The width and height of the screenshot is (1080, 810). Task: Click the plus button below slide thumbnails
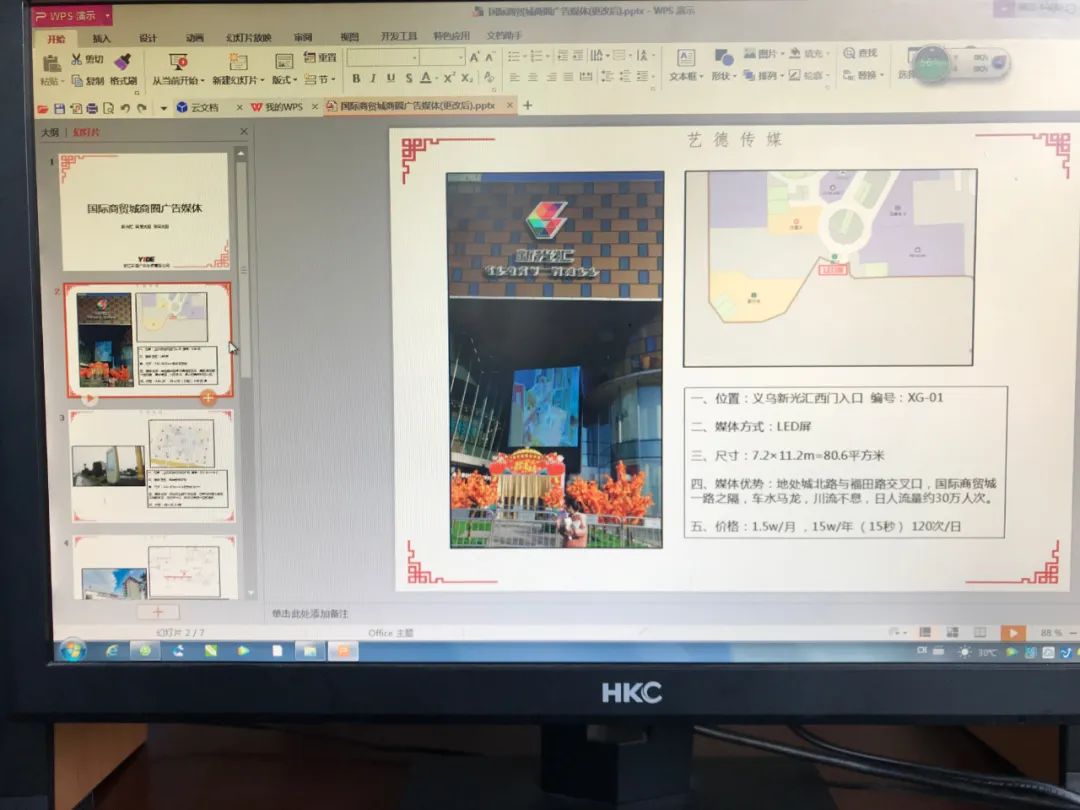point(157,611)
